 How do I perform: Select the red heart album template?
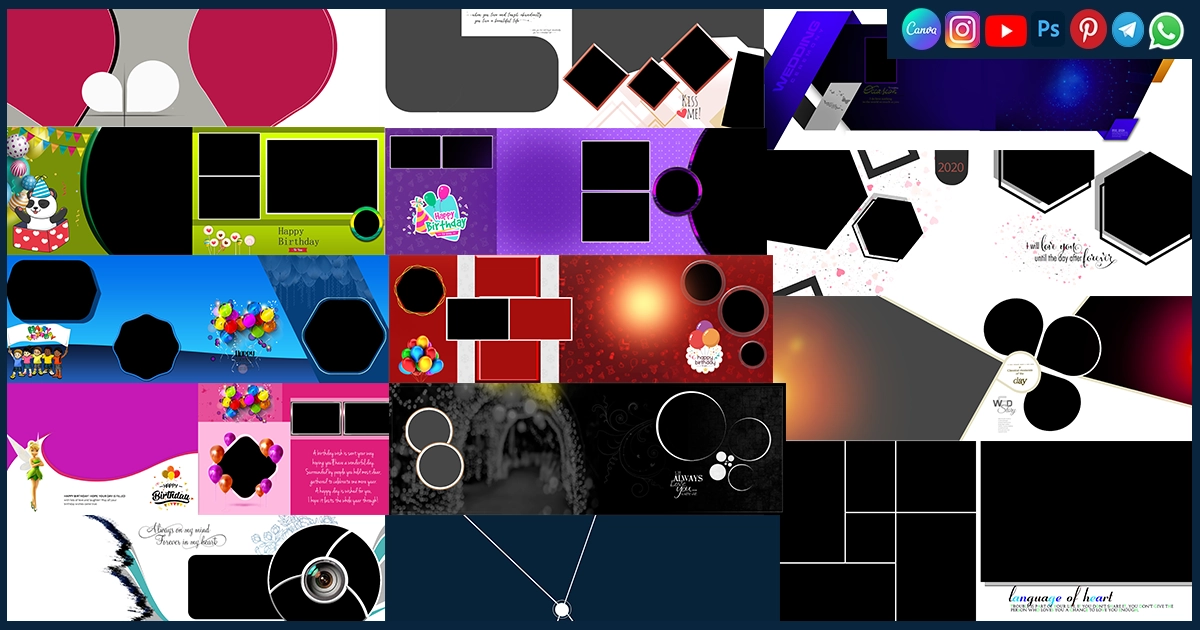point(195,68)
